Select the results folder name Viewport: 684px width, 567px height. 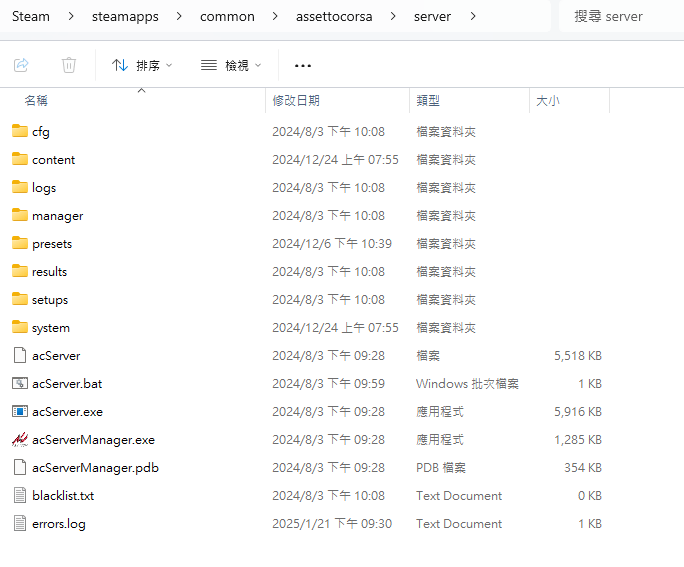click(x=49, y=272)
